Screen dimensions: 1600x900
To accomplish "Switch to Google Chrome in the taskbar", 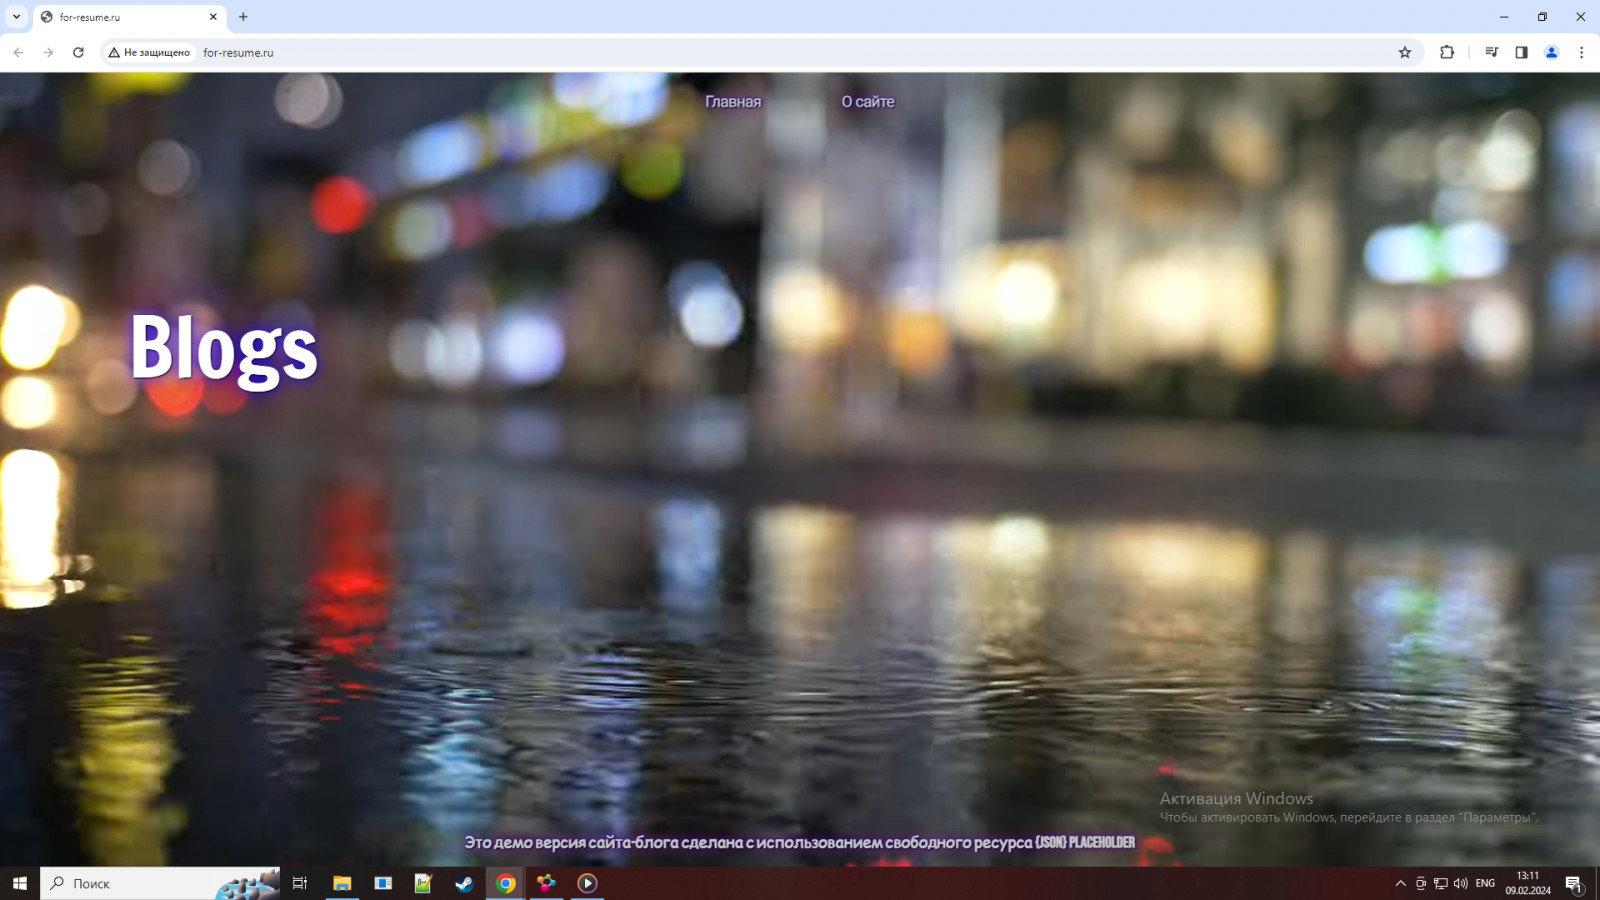I will pos(506,883).
